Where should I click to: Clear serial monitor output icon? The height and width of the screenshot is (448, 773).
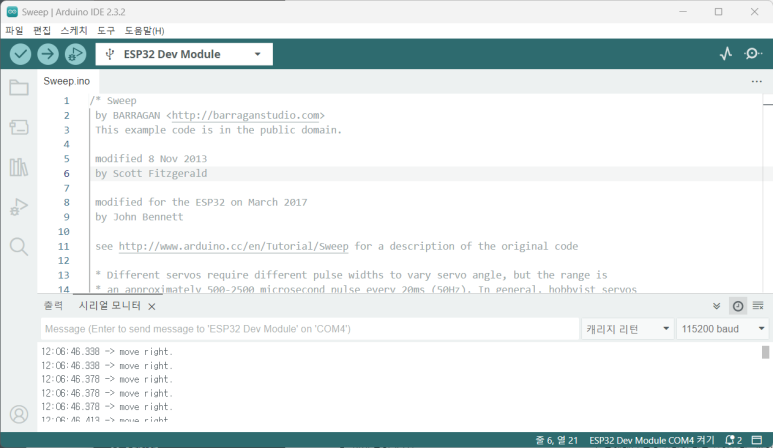tap(758, 306)
